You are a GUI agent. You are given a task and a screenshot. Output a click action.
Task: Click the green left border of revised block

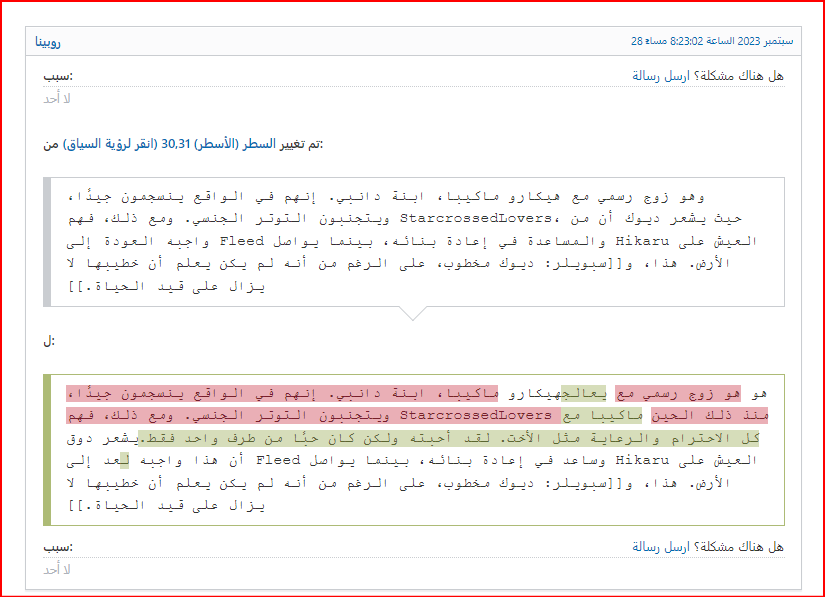[x=47, y=449]
